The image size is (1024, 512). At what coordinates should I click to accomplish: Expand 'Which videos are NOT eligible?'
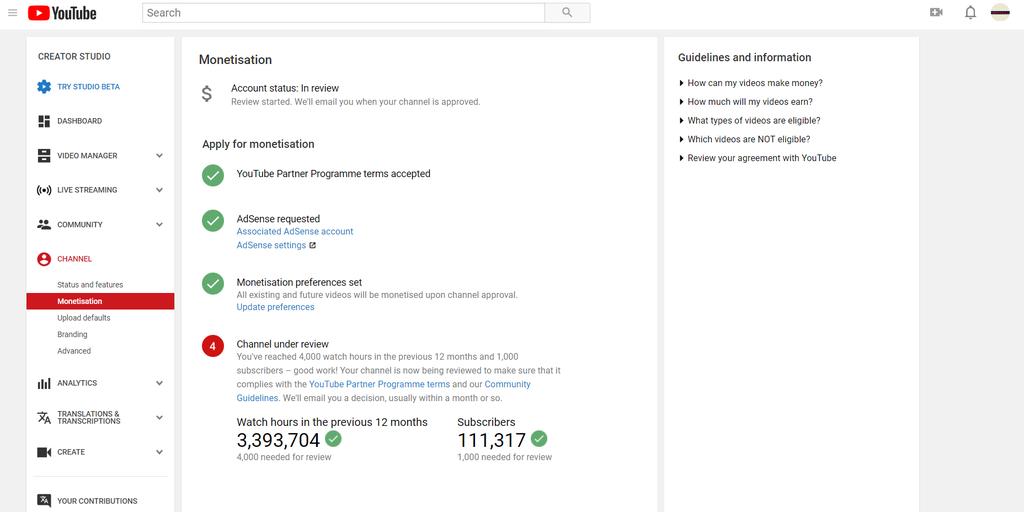click(744, 139)
